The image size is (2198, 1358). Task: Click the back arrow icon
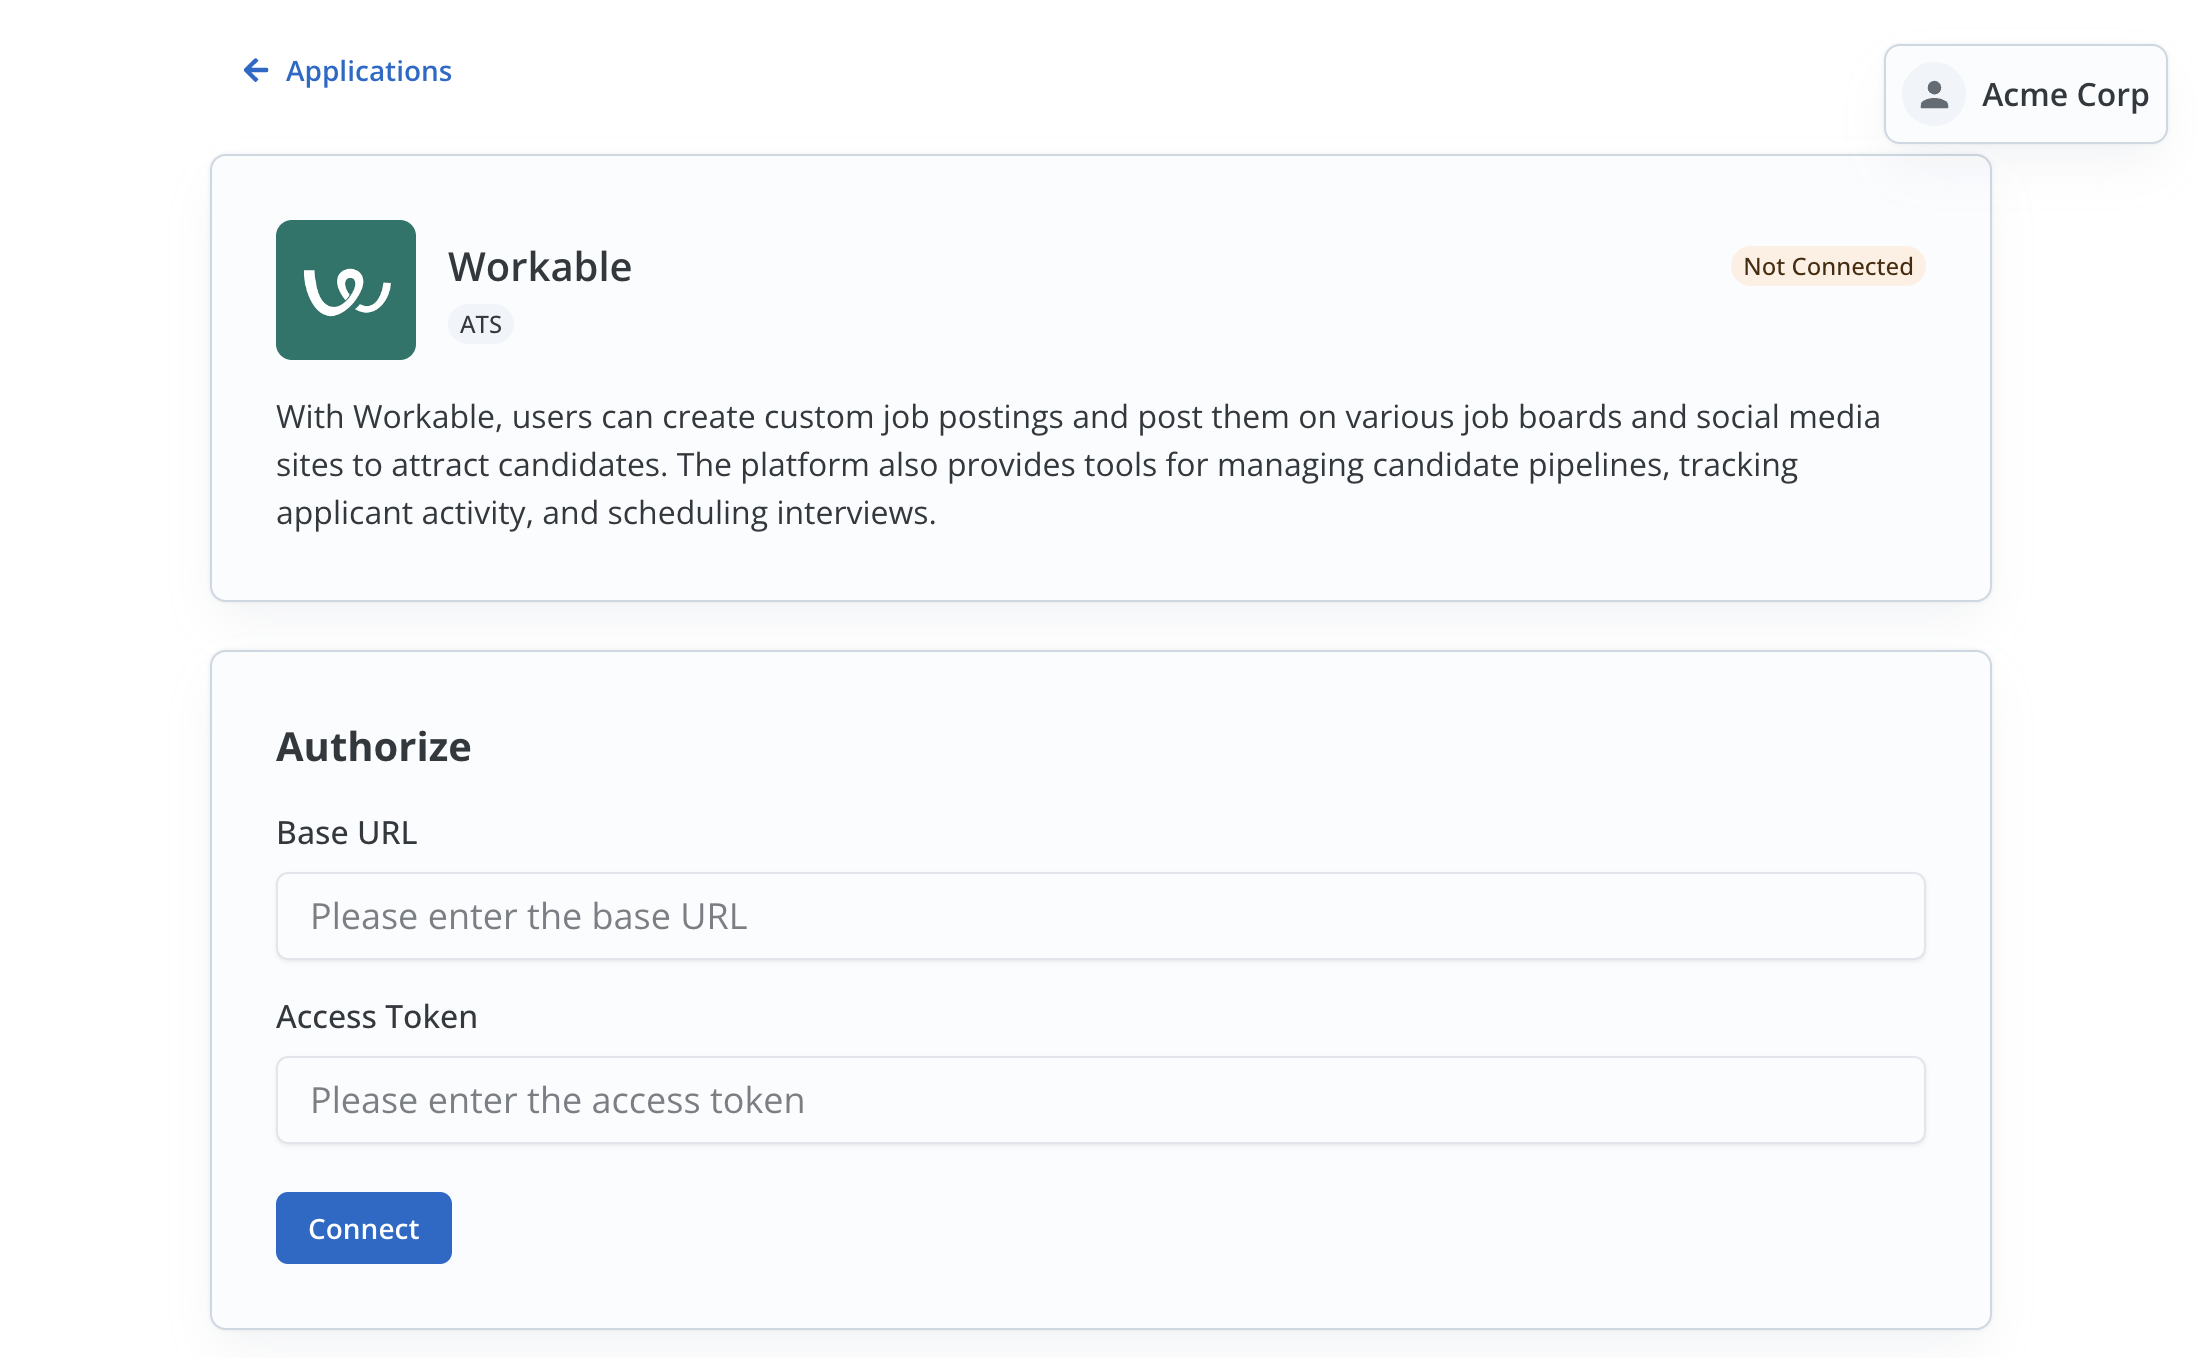pyautogui.click(x=256, y=70)
